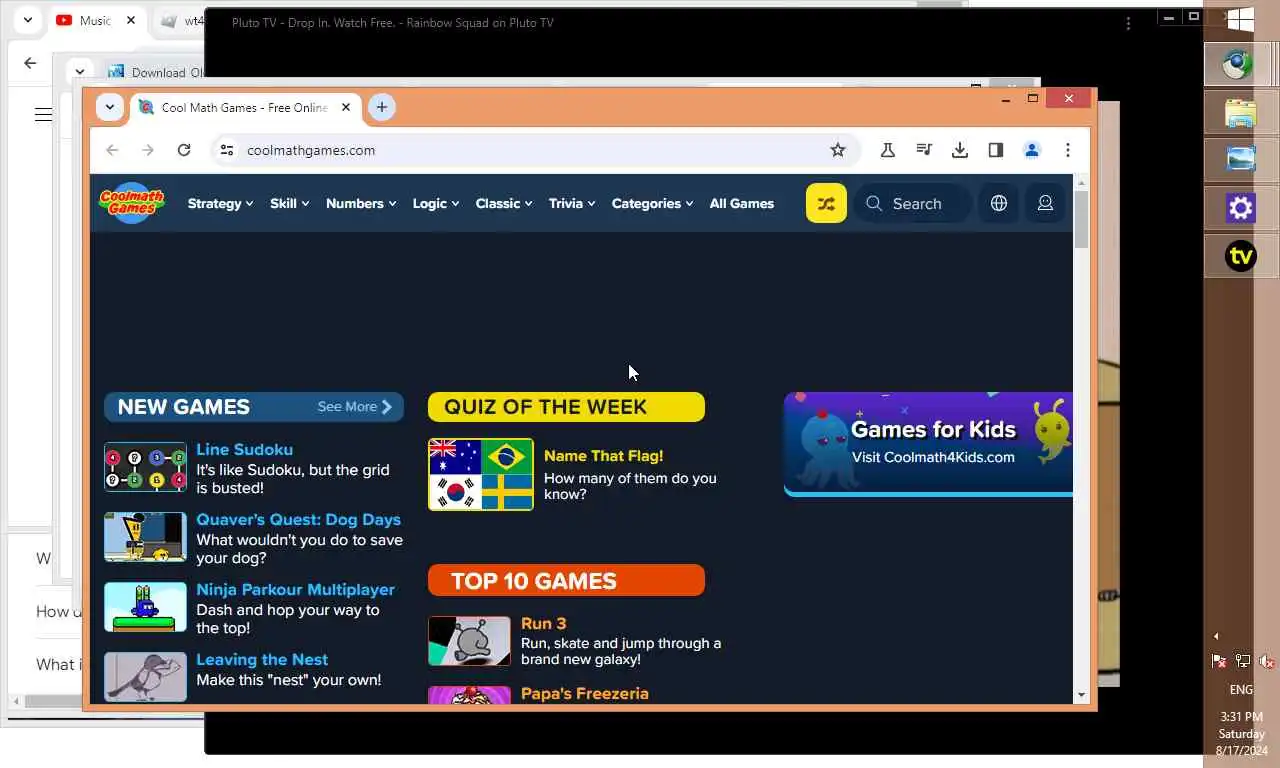Image resolution: width=1280 pixels, height=768 pixels.
Task: Go back in the Coolmath Games window
Action: coord(112,150)
